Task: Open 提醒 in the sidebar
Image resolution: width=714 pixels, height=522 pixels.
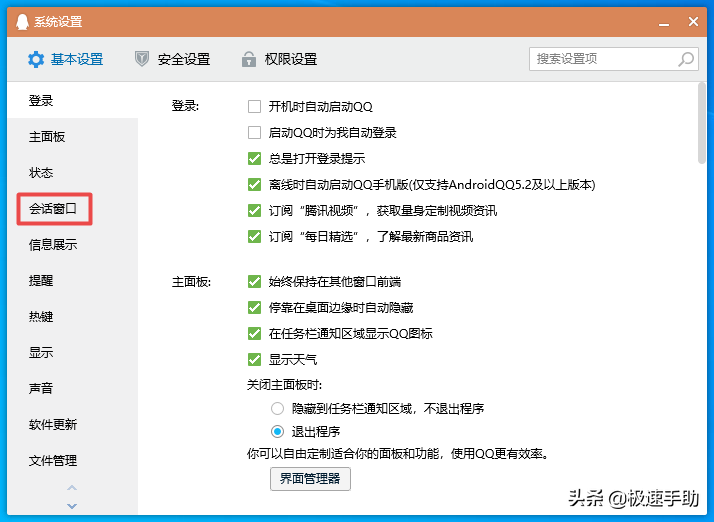Action: click(72, 280)
